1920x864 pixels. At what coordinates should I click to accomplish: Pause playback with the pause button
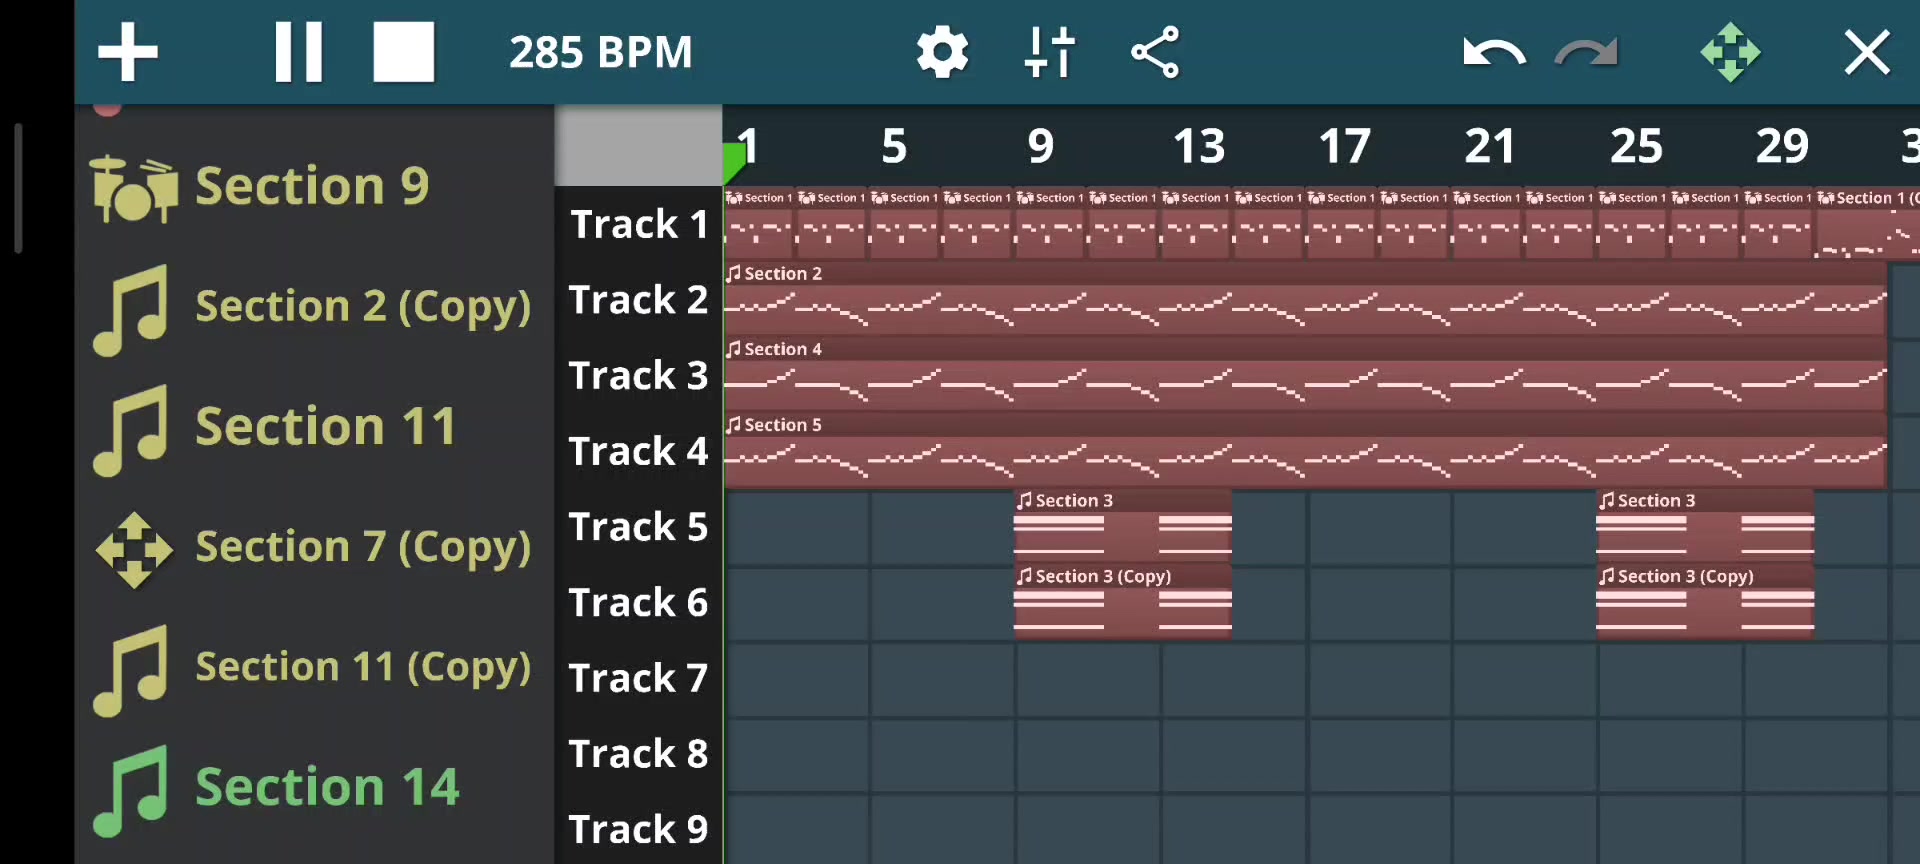(x=299, y=52)
